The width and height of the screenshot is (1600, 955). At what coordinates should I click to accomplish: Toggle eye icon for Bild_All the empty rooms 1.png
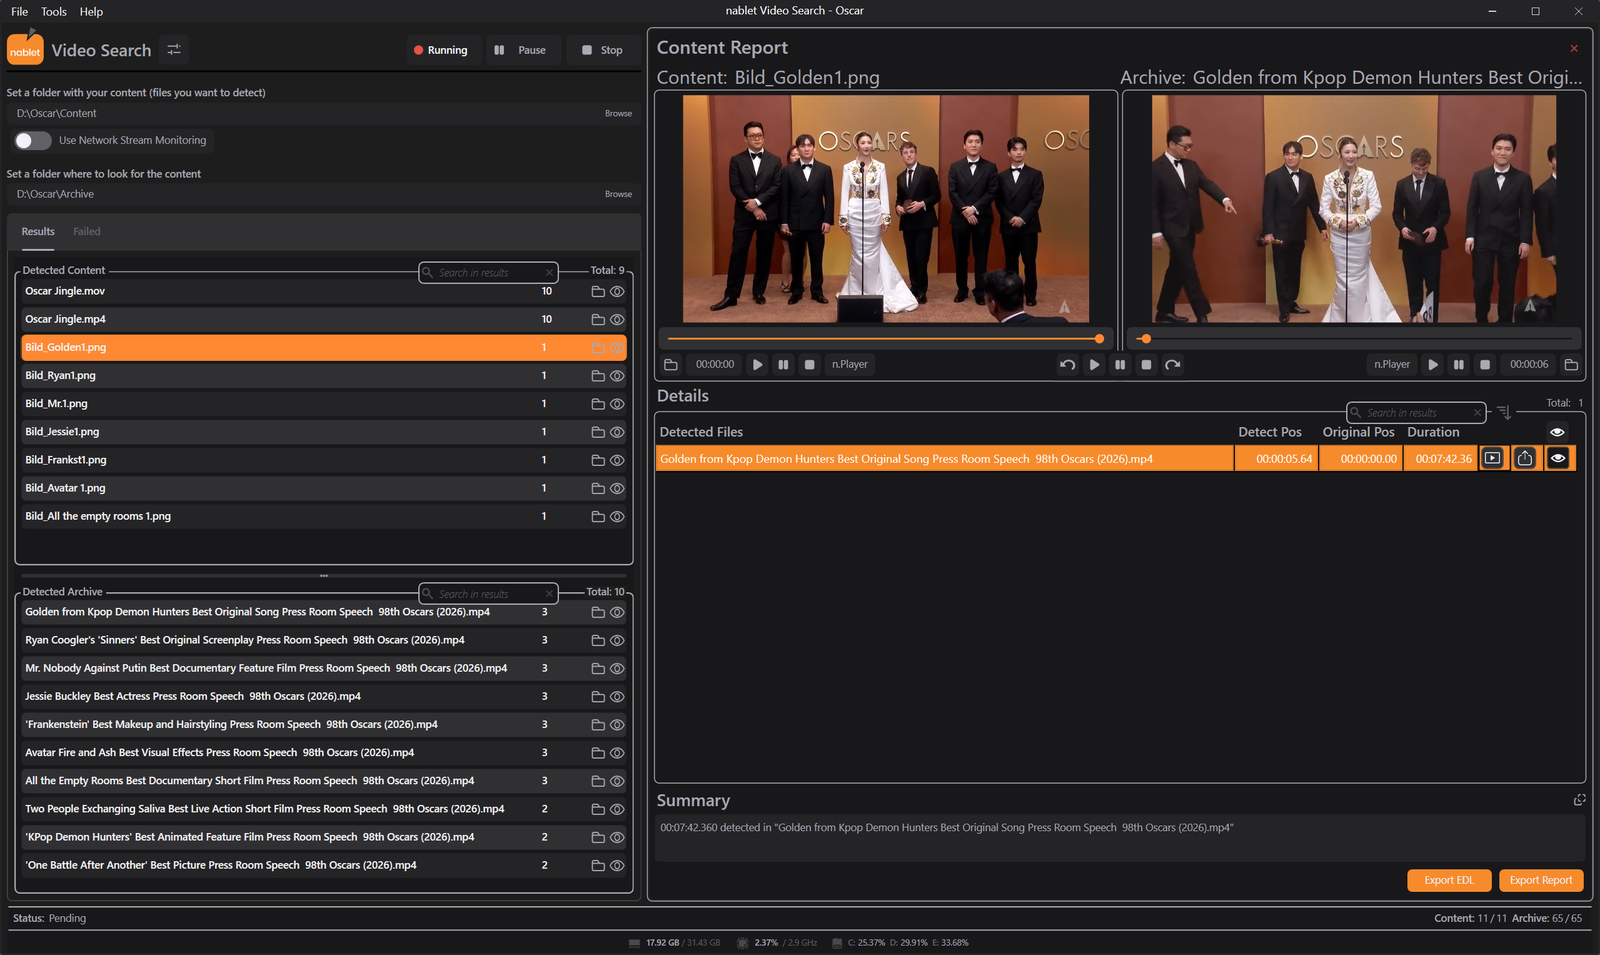coord(617,517)
